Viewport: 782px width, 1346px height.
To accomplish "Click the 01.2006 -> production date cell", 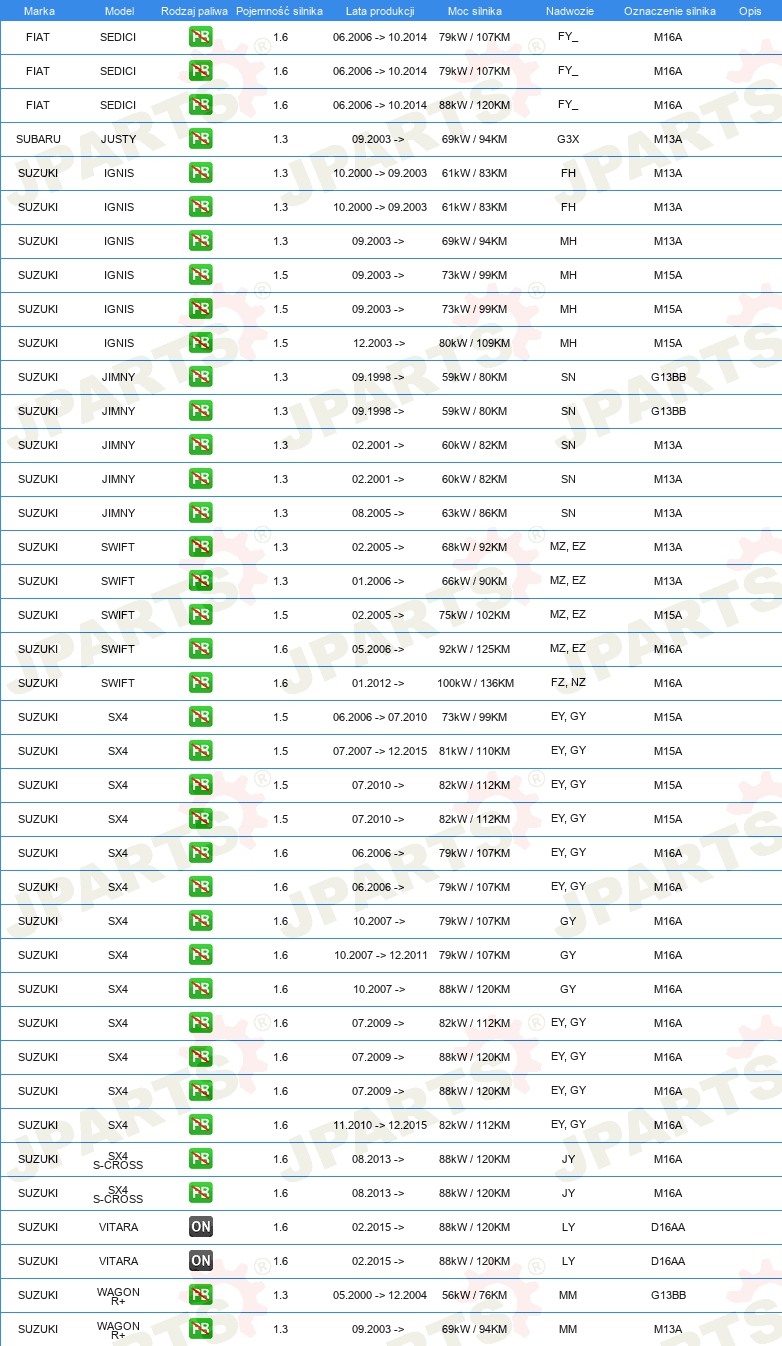I will pos(379,581).
